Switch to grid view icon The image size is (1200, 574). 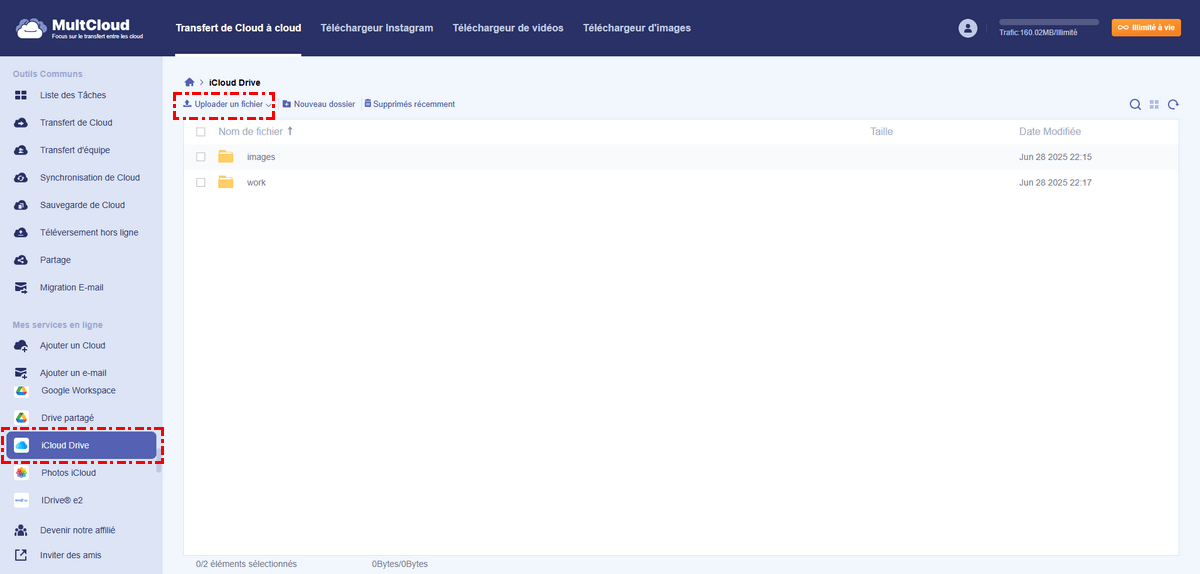pyautogui.click(x=1154, y=104)
